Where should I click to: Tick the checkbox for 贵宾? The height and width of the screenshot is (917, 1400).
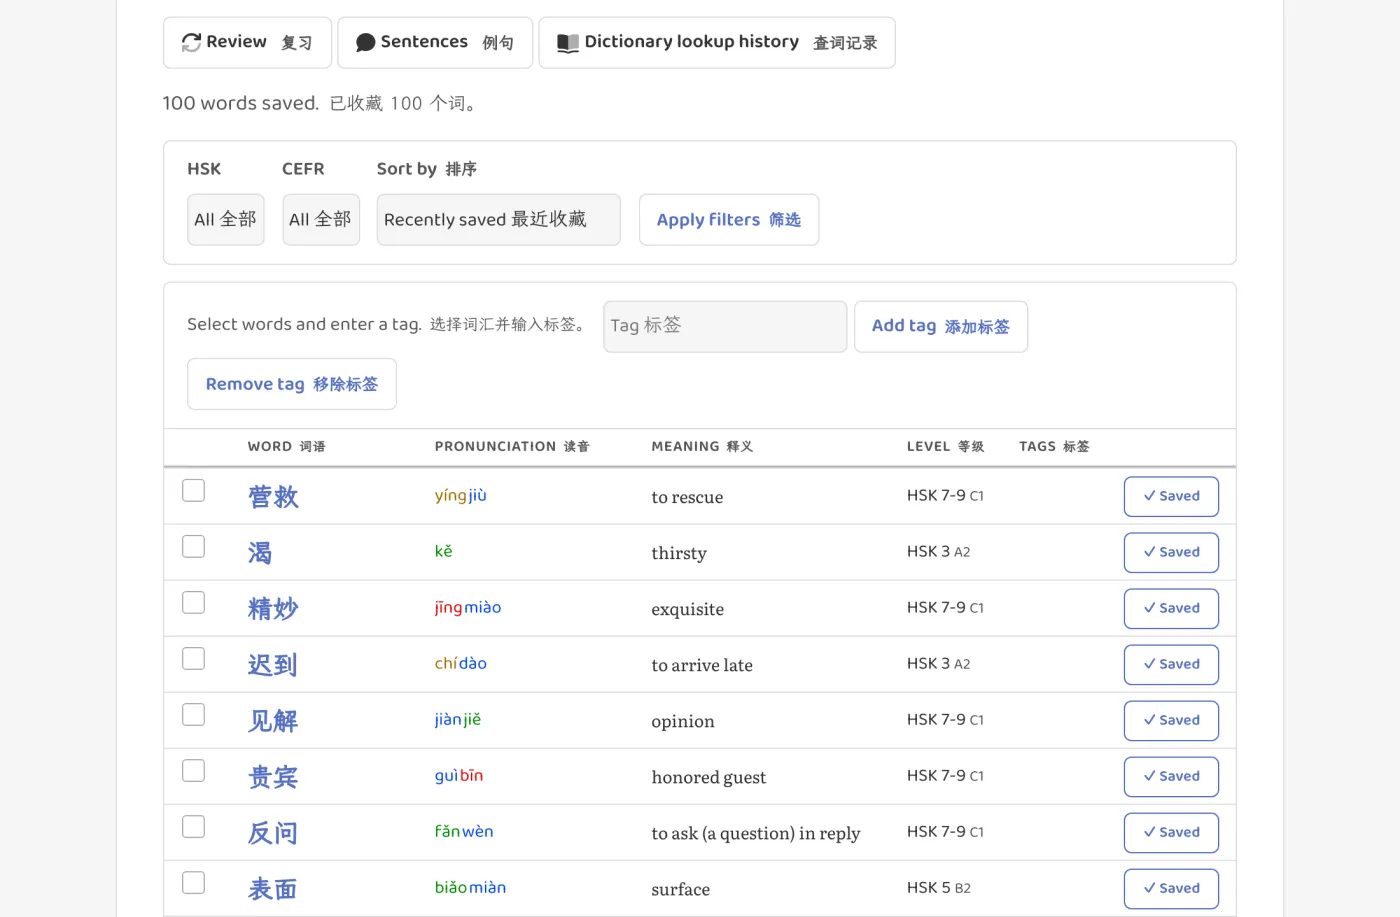(x=194, y=770)
